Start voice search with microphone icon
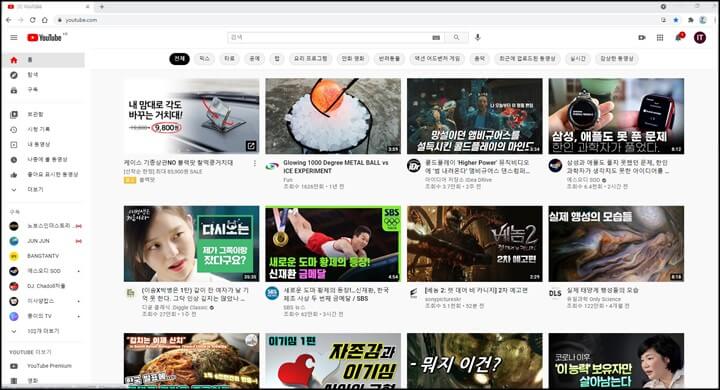The width and height of the screenshot is (720, 390). [478, 38]
